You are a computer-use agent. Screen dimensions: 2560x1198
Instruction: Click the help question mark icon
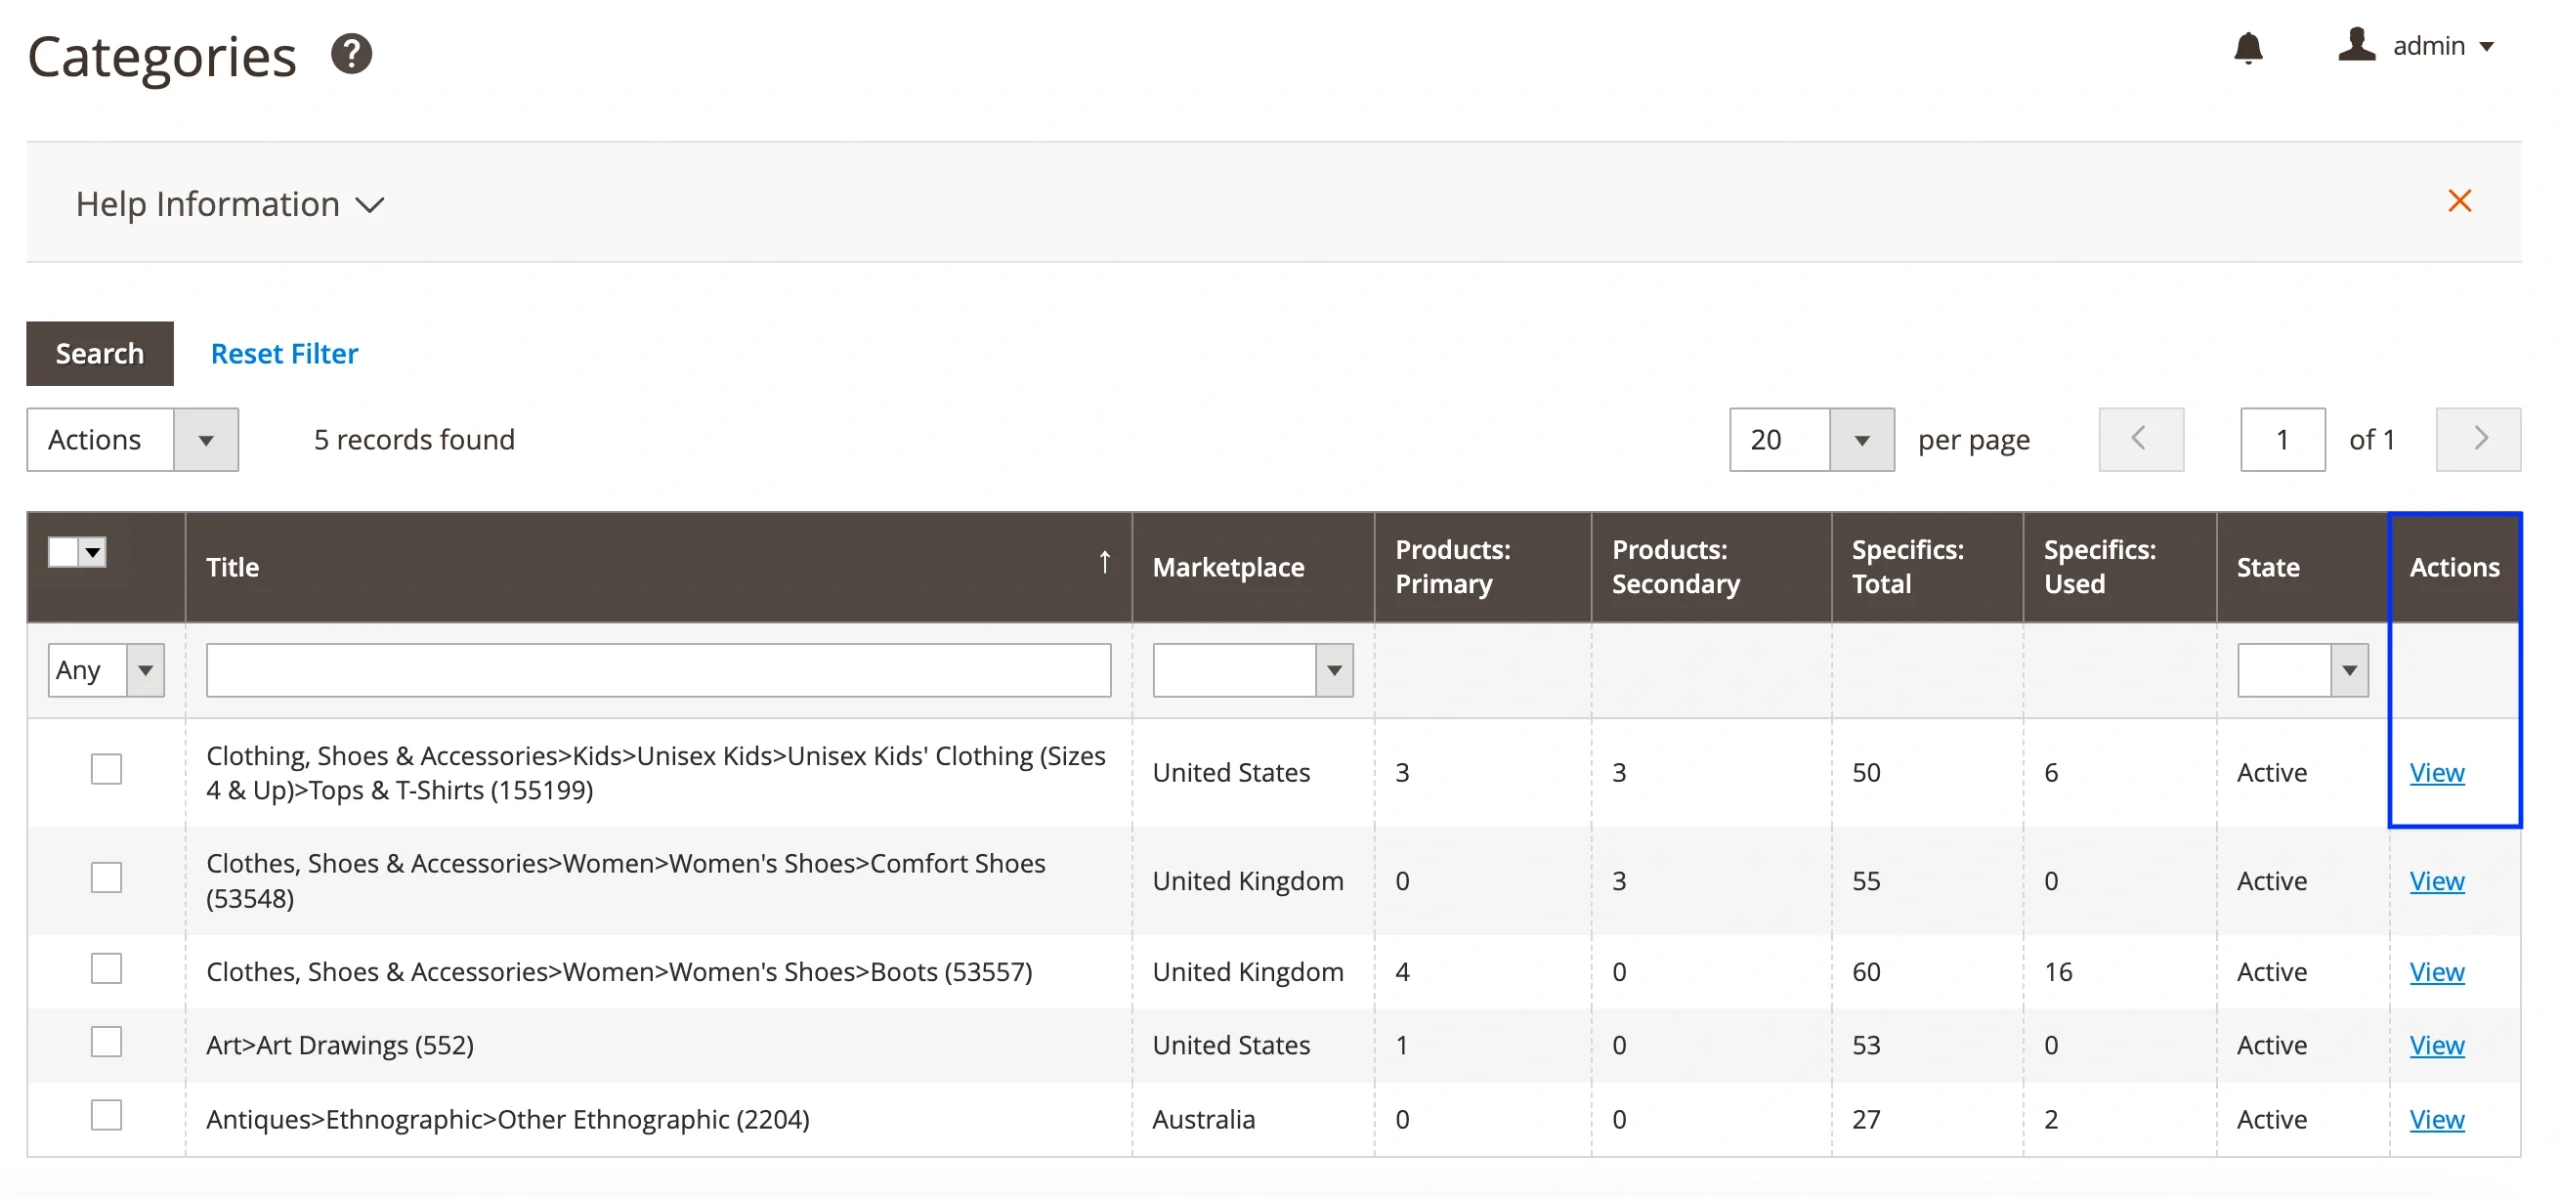click(351, 54)
